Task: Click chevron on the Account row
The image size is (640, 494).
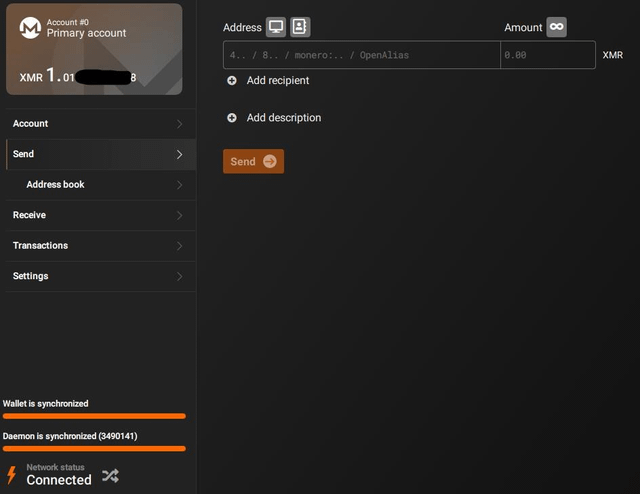Action: (x=180, y=124)
